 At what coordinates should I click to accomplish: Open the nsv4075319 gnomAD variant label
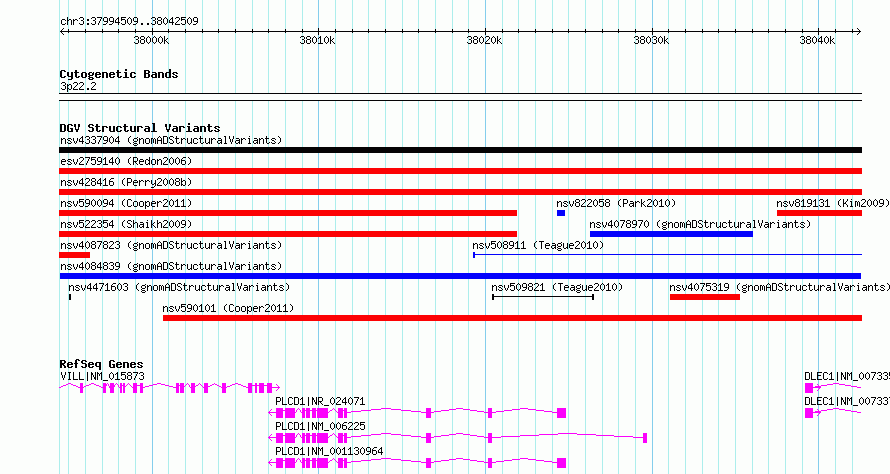pos(779,287)
